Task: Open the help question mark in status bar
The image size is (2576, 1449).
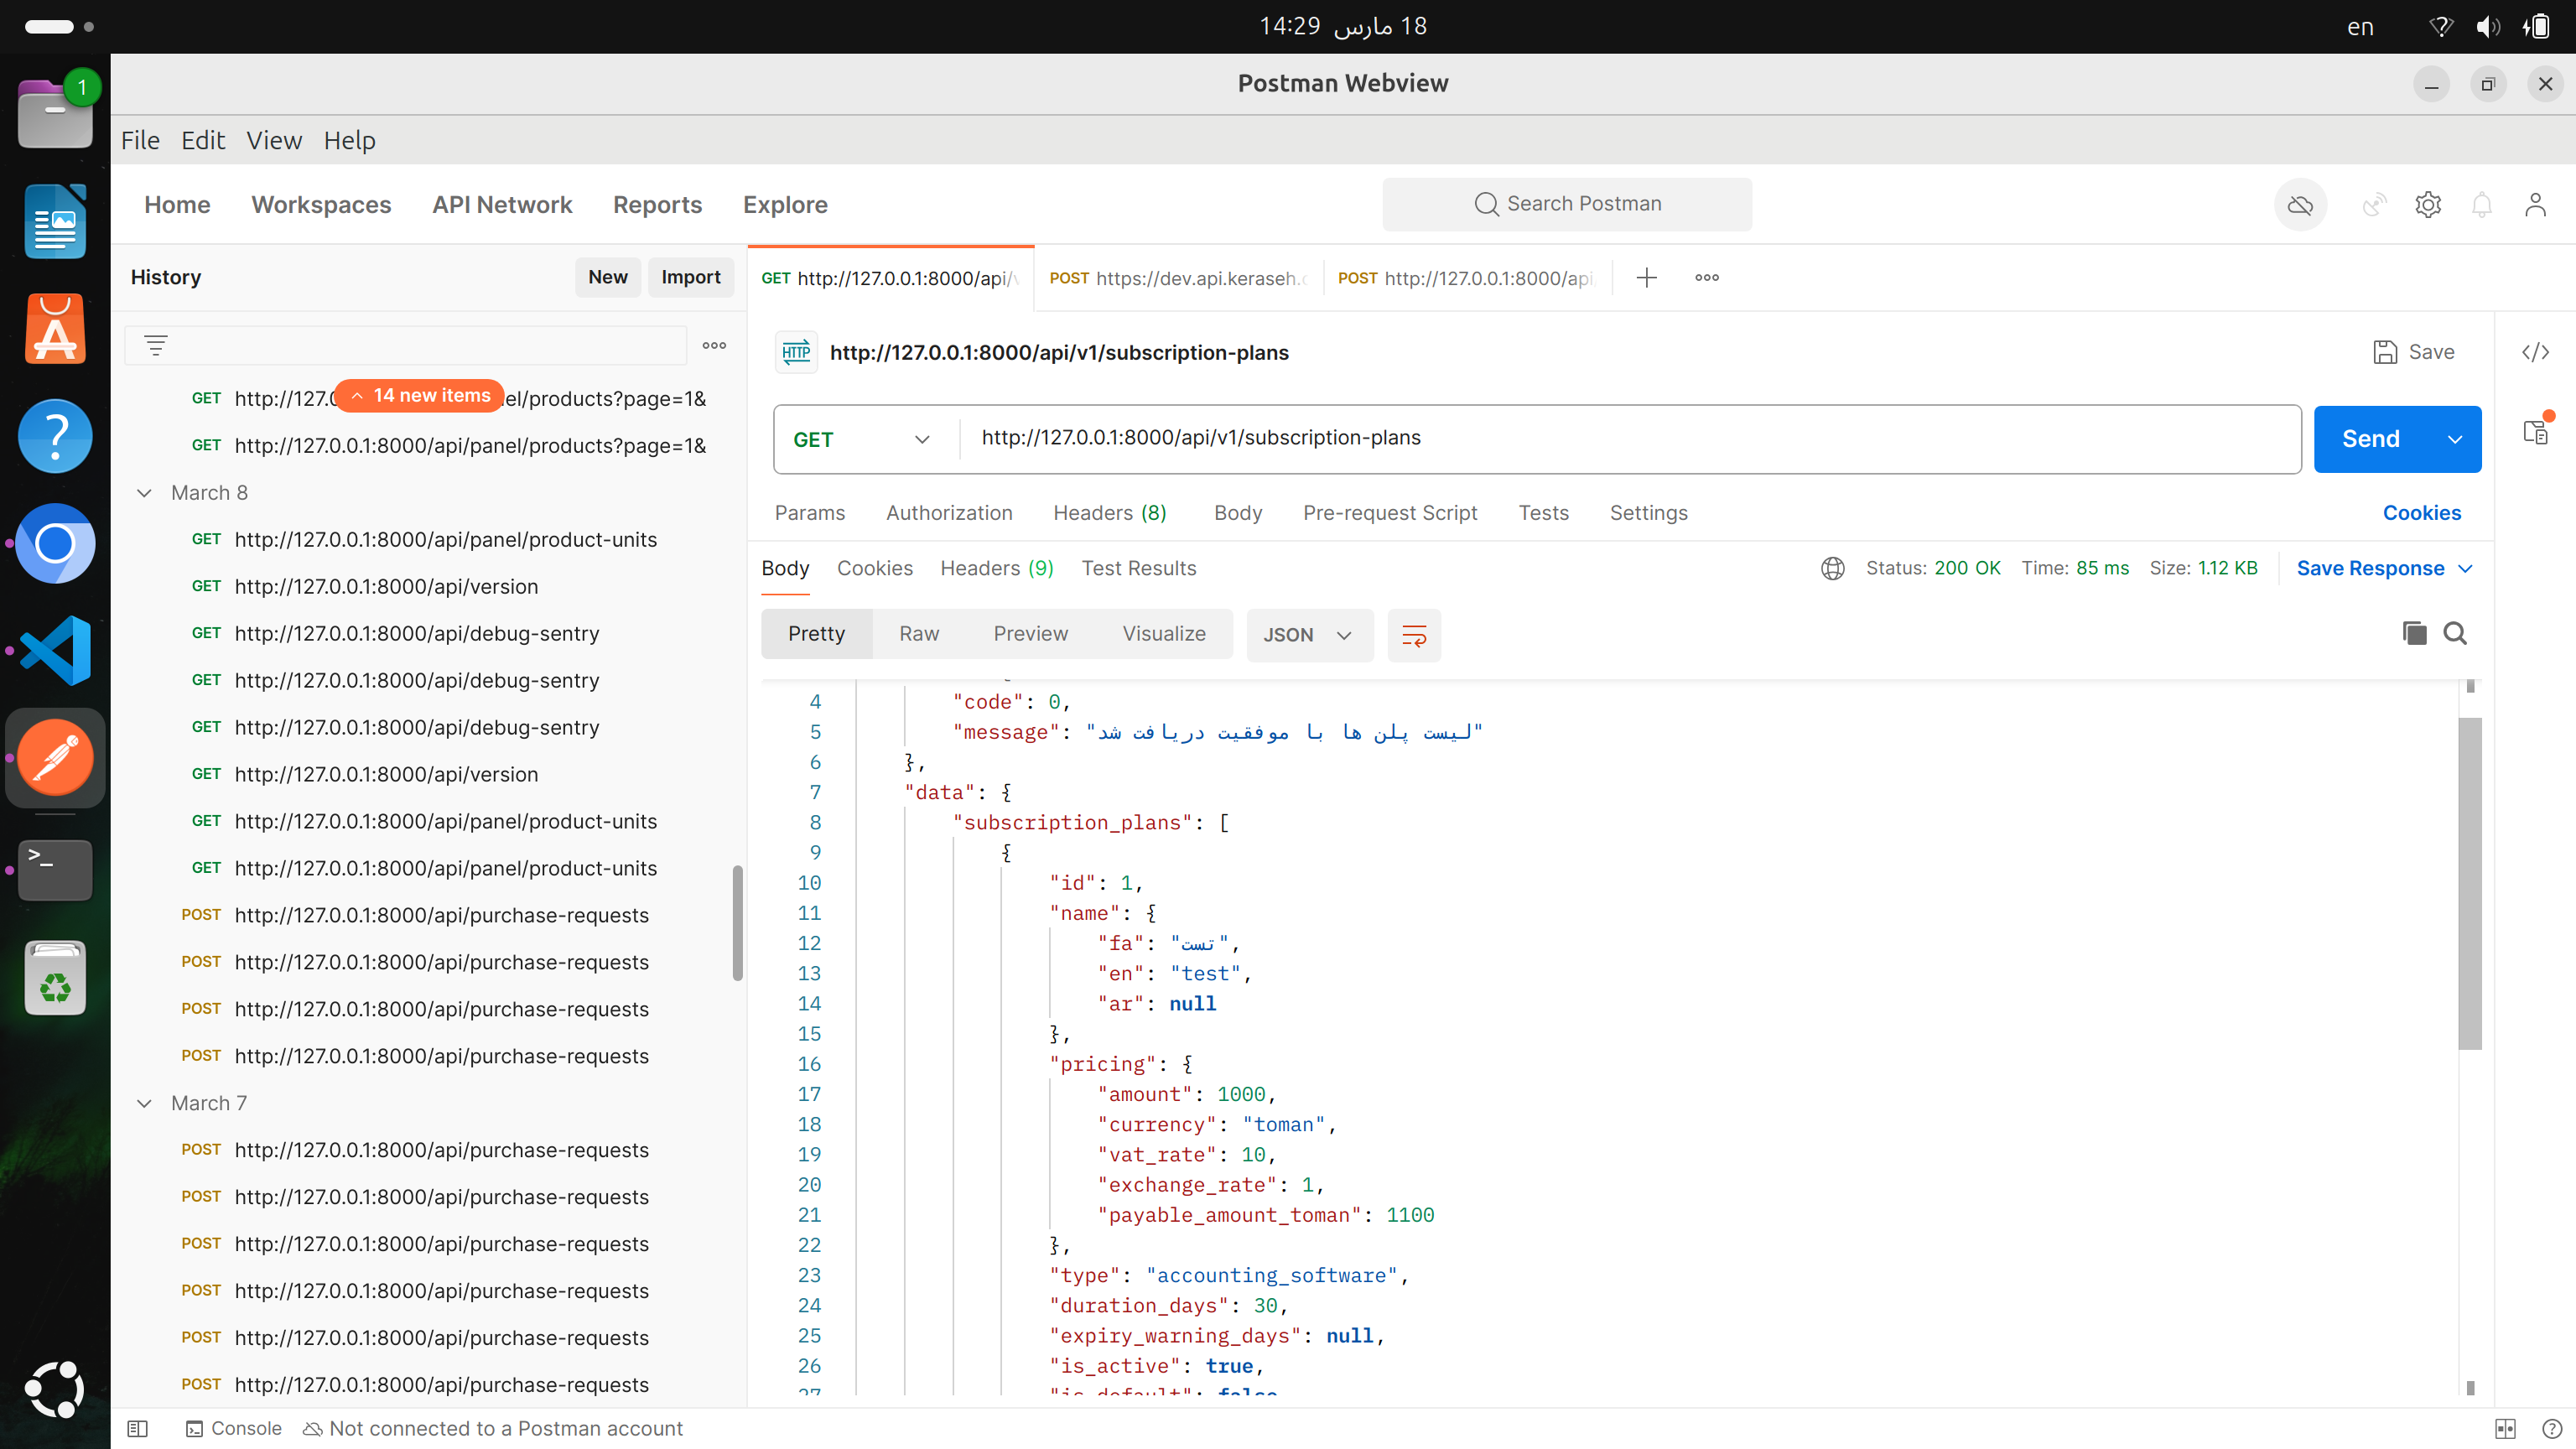Action: point(2551,1429)
